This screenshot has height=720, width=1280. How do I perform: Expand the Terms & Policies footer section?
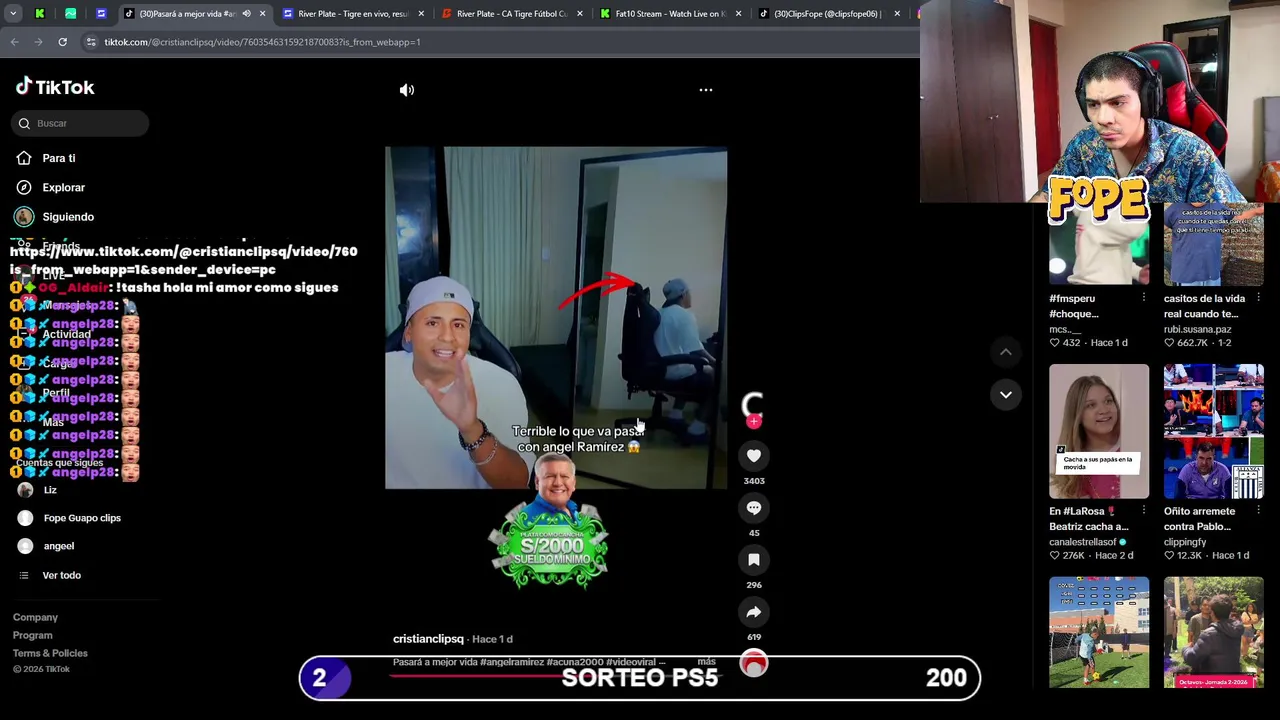point(50,653)
